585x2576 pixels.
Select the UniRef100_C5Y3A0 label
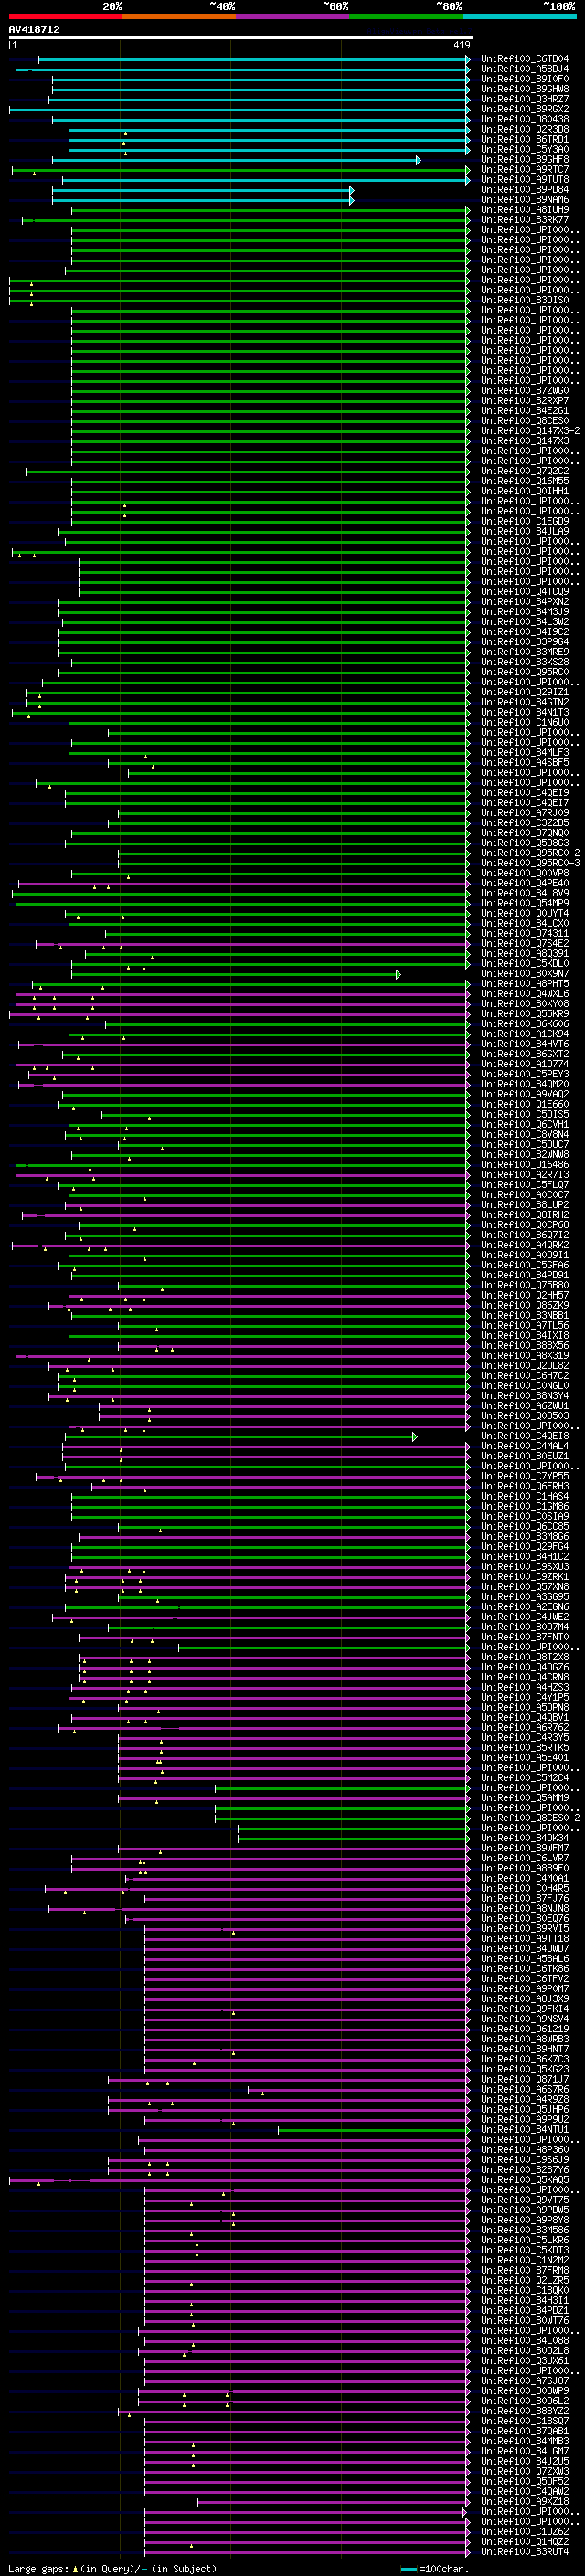pos(525,149)
